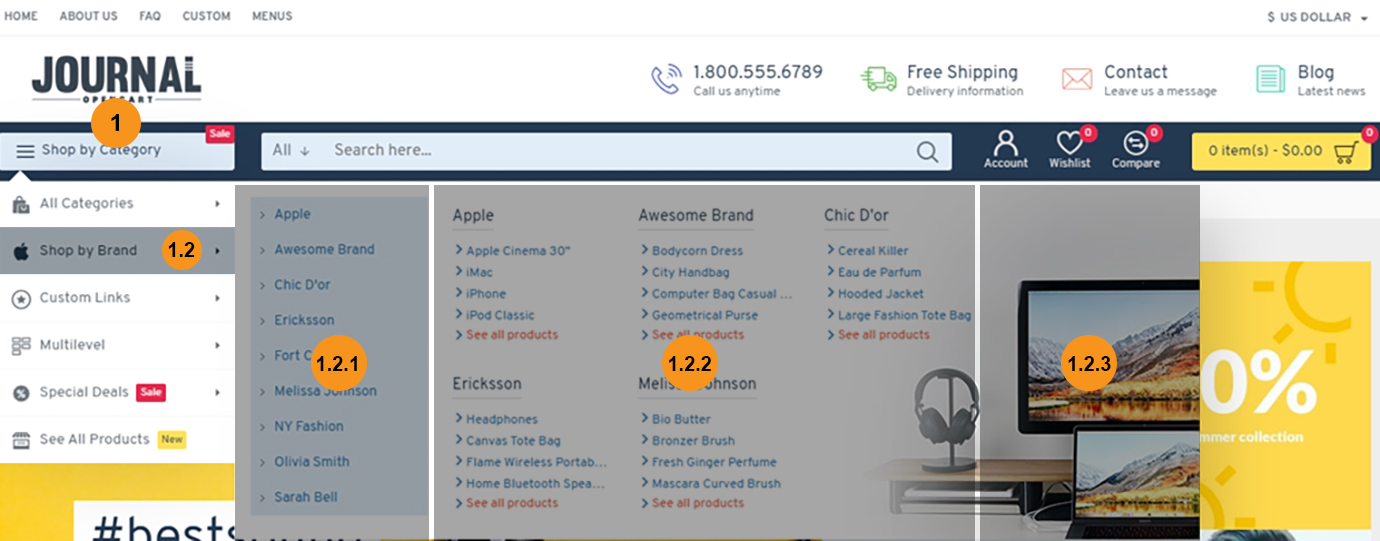Click the Free Shipping truck icon
This screenshot has width=1380, height=541.
coord(879,79)
